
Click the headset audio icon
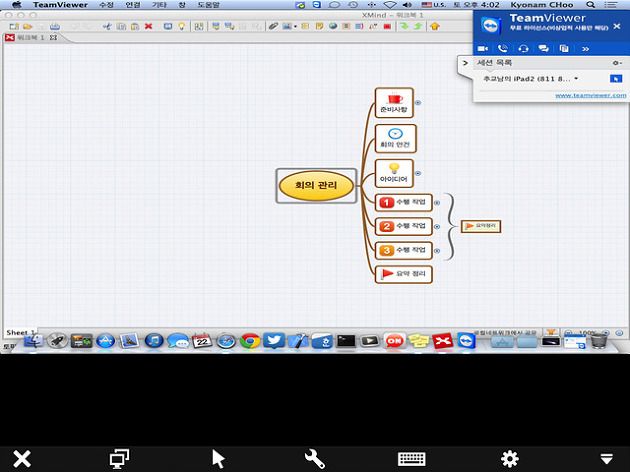click(x=523, y=49)
